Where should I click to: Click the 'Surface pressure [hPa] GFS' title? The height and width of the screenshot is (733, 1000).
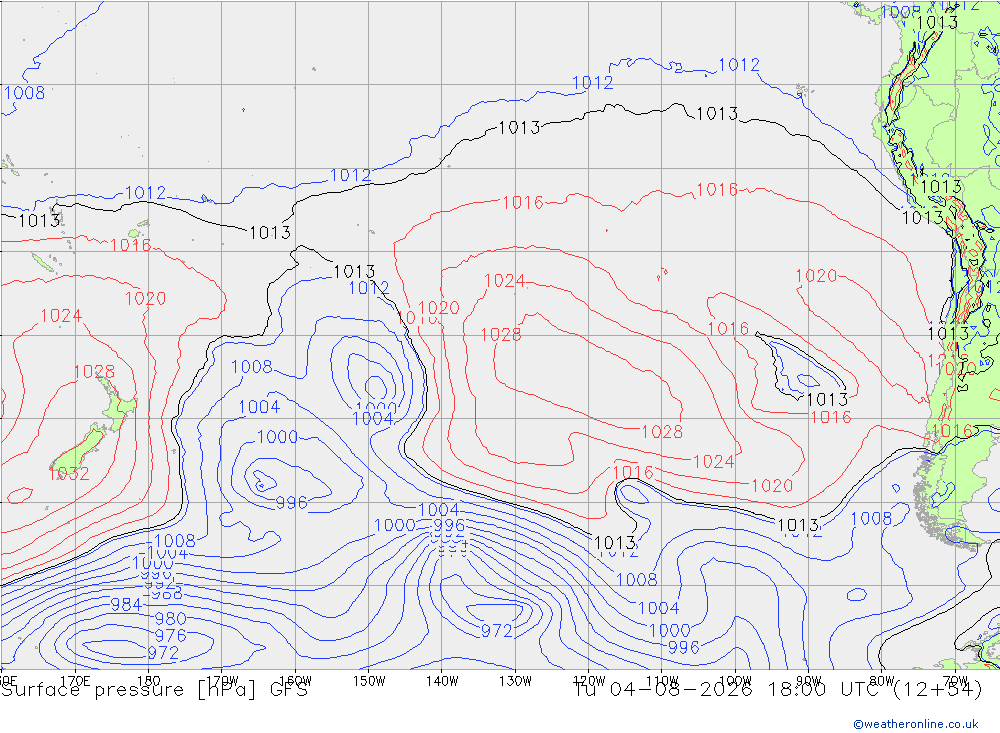click(x=154, y=690)
